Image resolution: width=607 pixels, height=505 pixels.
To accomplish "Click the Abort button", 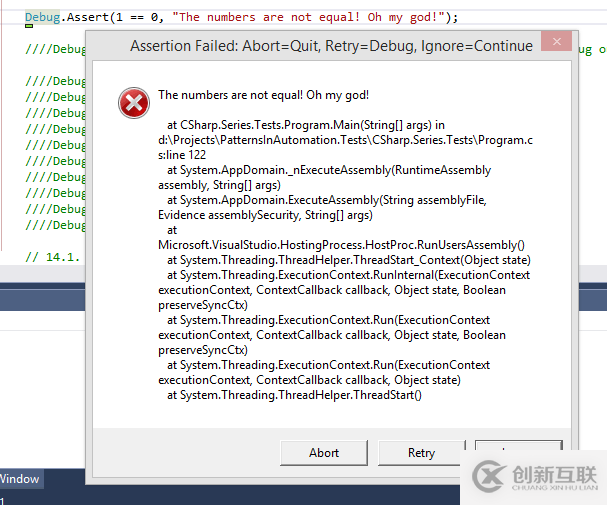I will pyautogui.click(x=324, y=452).
